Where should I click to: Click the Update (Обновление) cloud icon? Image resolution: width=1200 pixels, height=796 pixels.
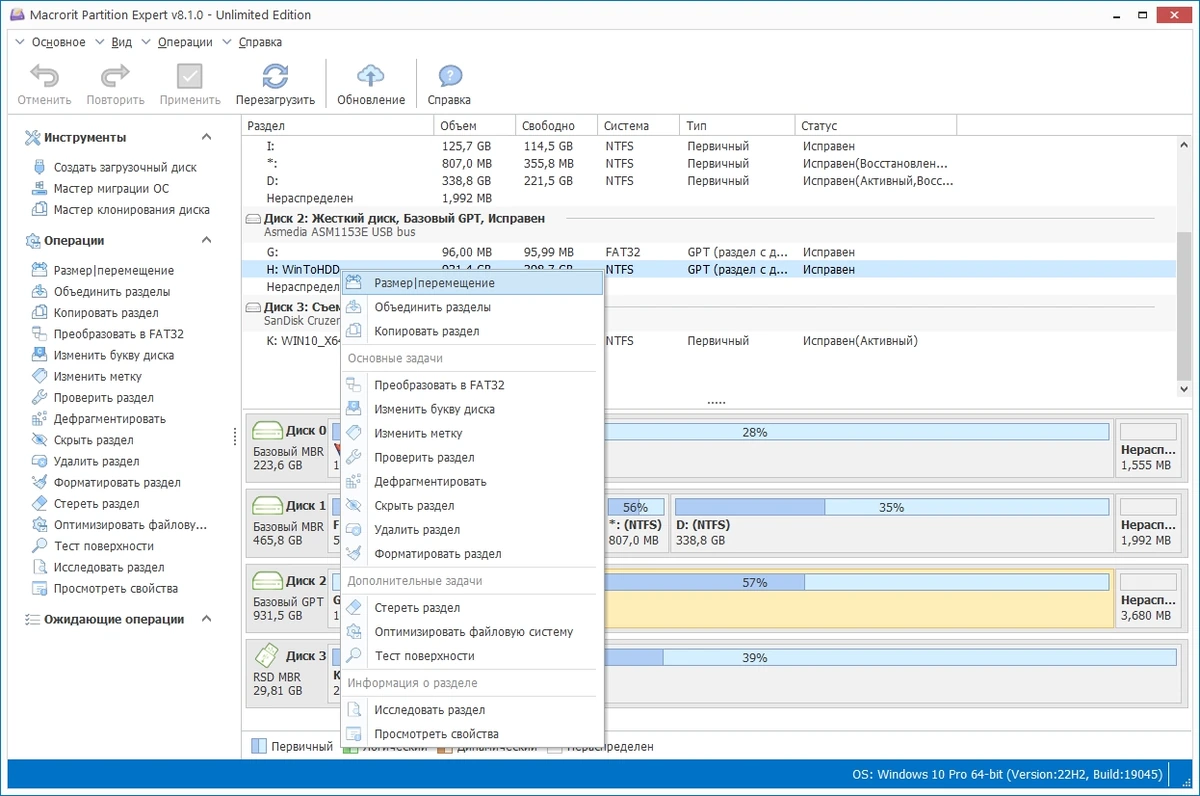tap(371, 77)
